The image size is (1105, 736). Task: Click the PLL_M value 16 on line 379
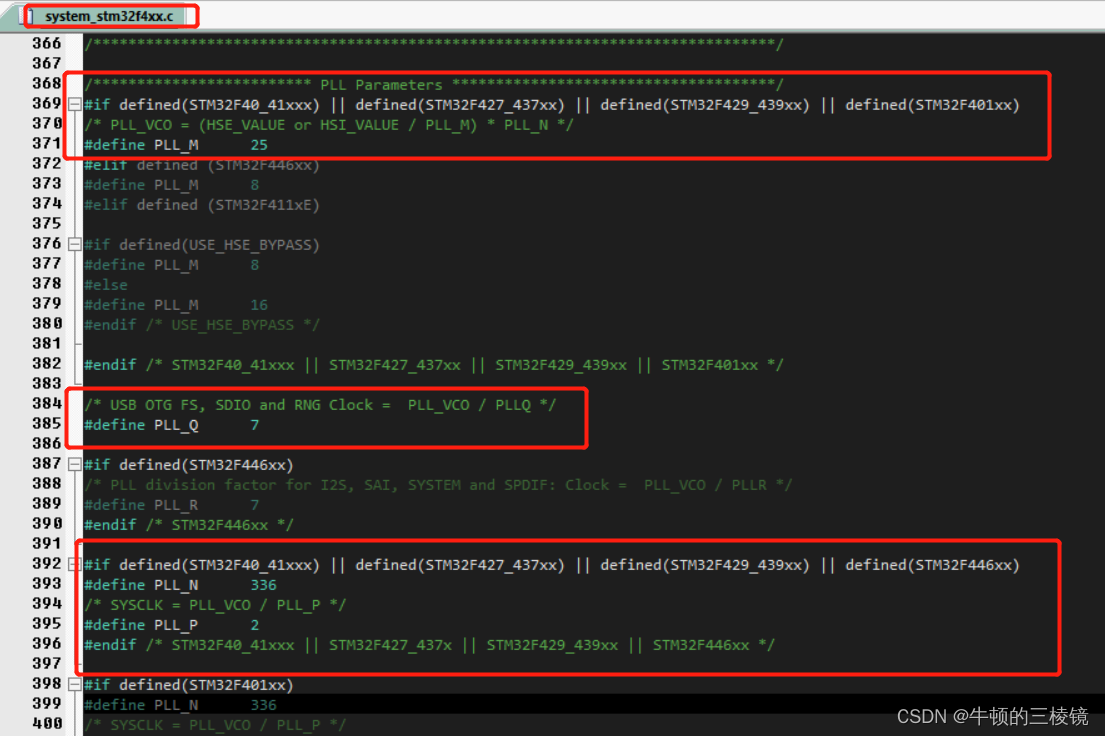259,305
